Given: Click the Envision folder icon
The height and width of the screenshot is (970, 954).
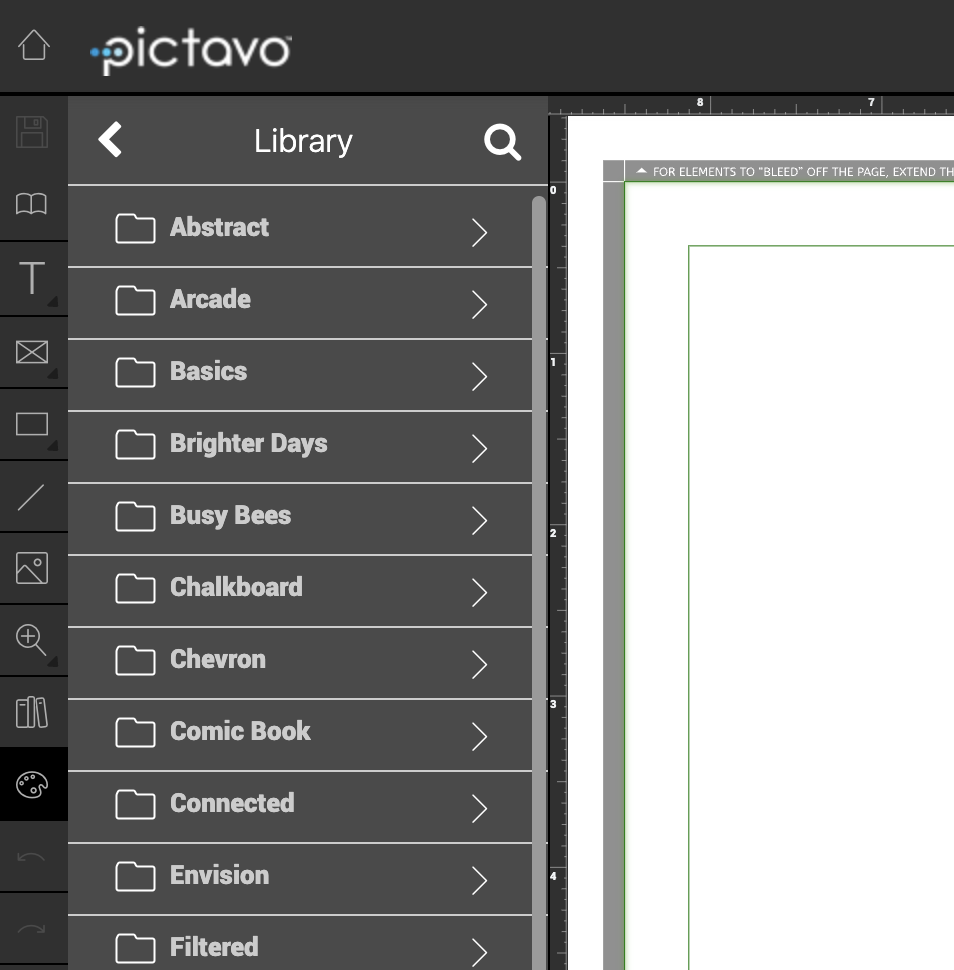Looking at the screenshot, I should (135, 877).
